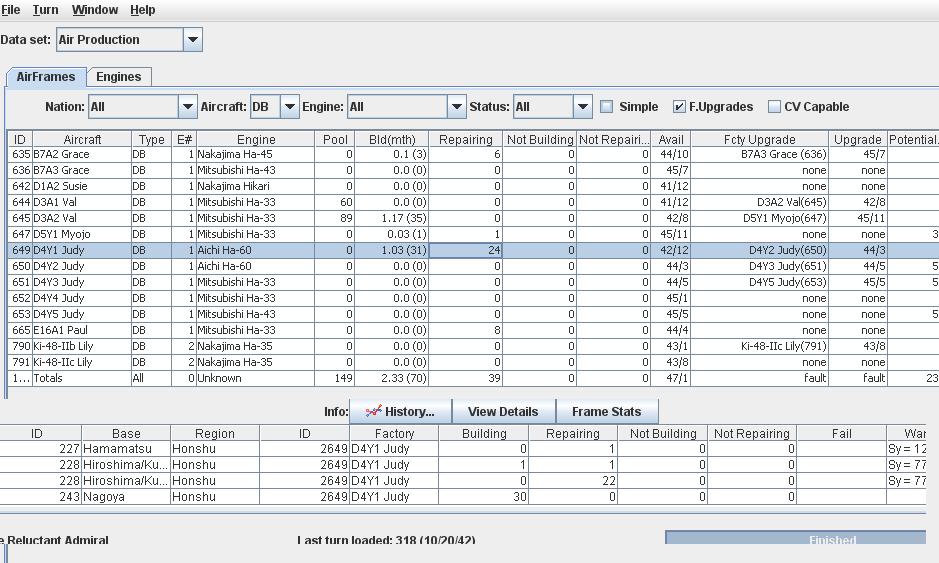The width and height of the screenshot is (939, 563).
Task: Click the Building value 30 for Nagoya
Action: pyautogui.click(x=484, y=497)
